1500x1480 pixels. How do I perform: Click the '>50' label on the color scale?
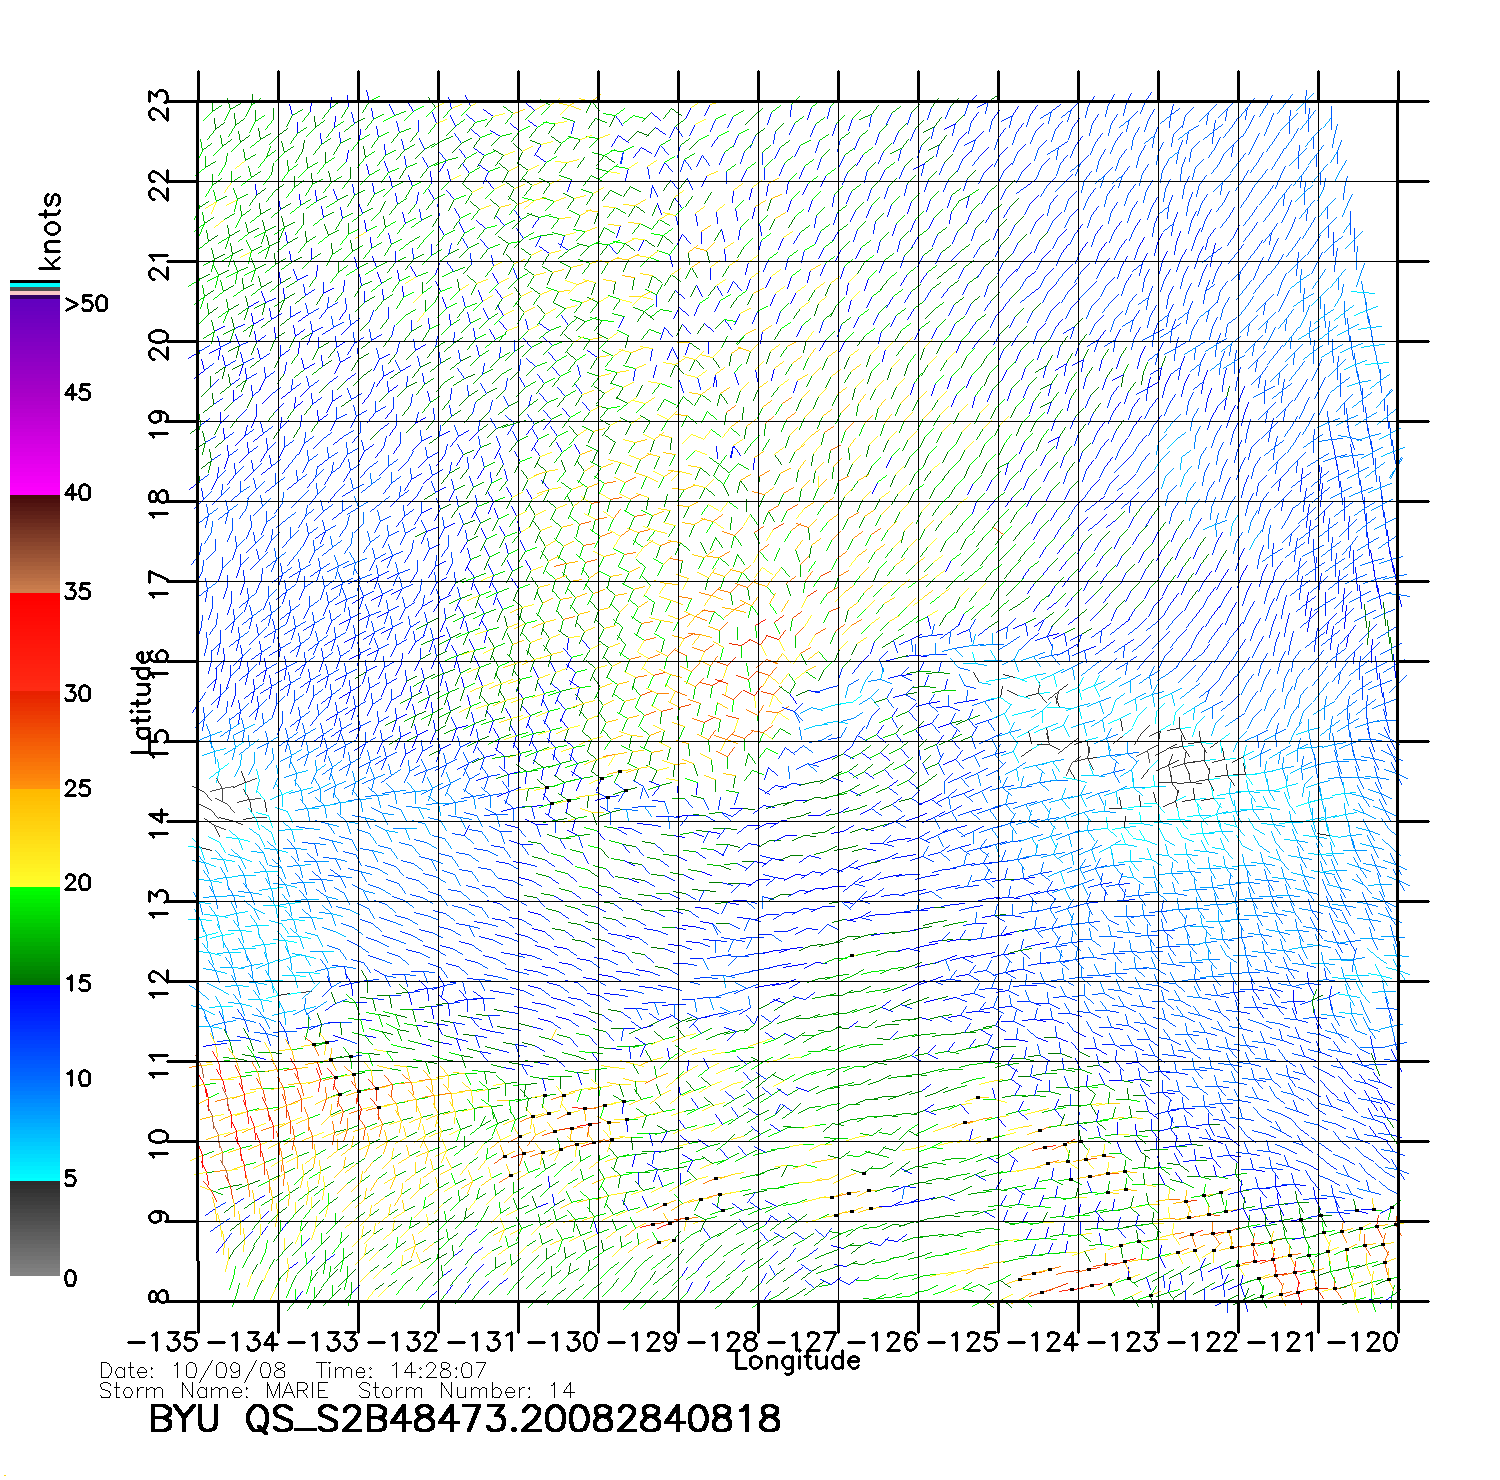[86, 304]
